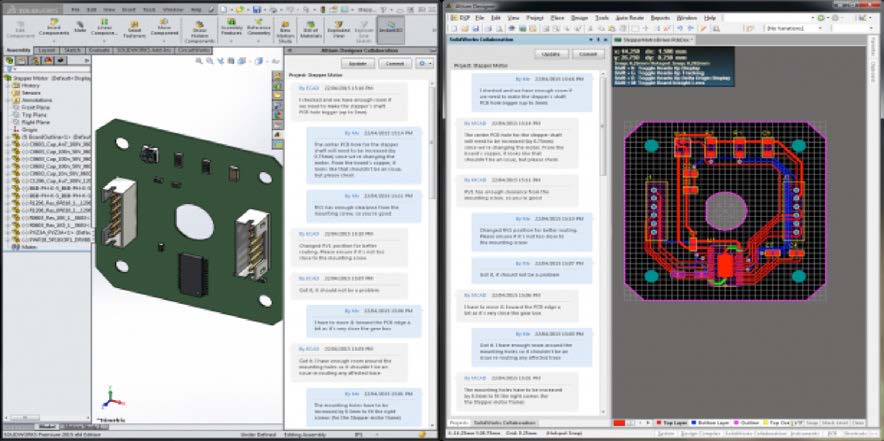
Task: Click the Instant3D button
Action: click(390, 29)
